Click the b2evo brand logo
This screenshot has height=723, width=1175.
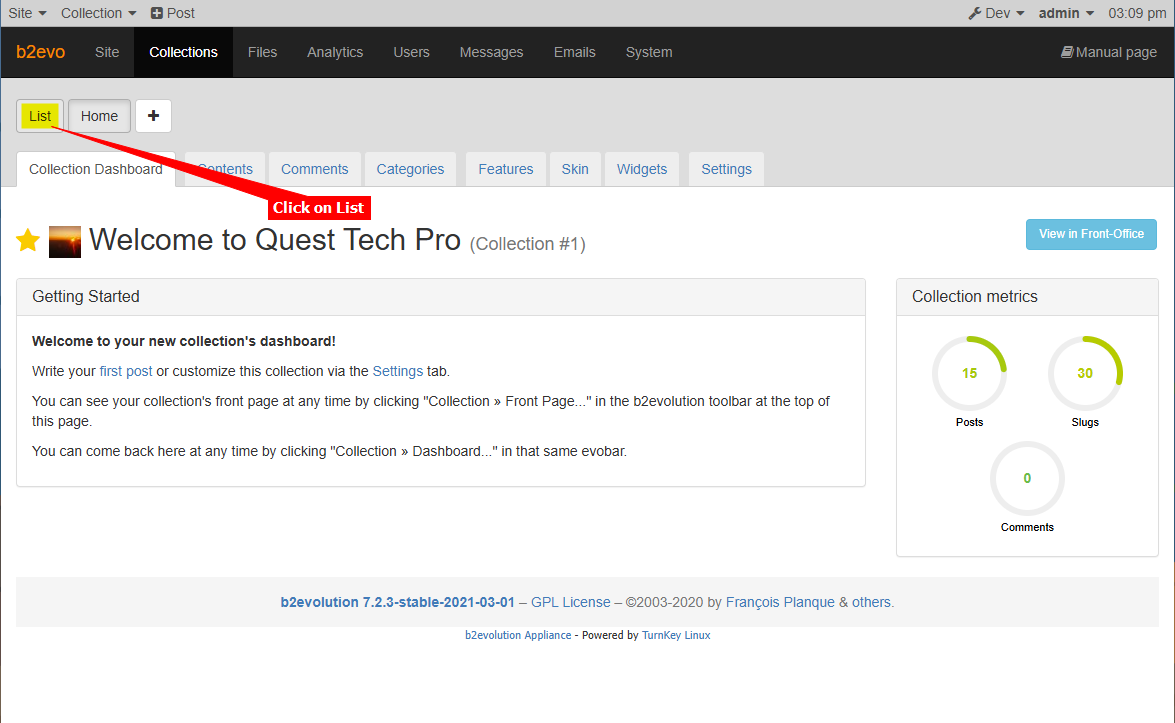(41, 52)
